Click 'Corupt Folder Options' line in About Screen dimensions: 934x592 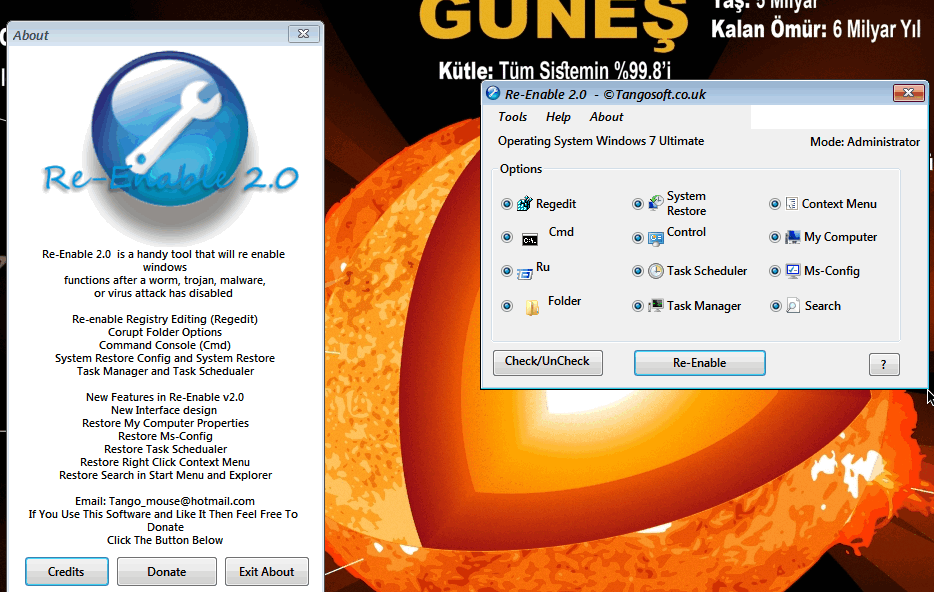click(164, 332)
